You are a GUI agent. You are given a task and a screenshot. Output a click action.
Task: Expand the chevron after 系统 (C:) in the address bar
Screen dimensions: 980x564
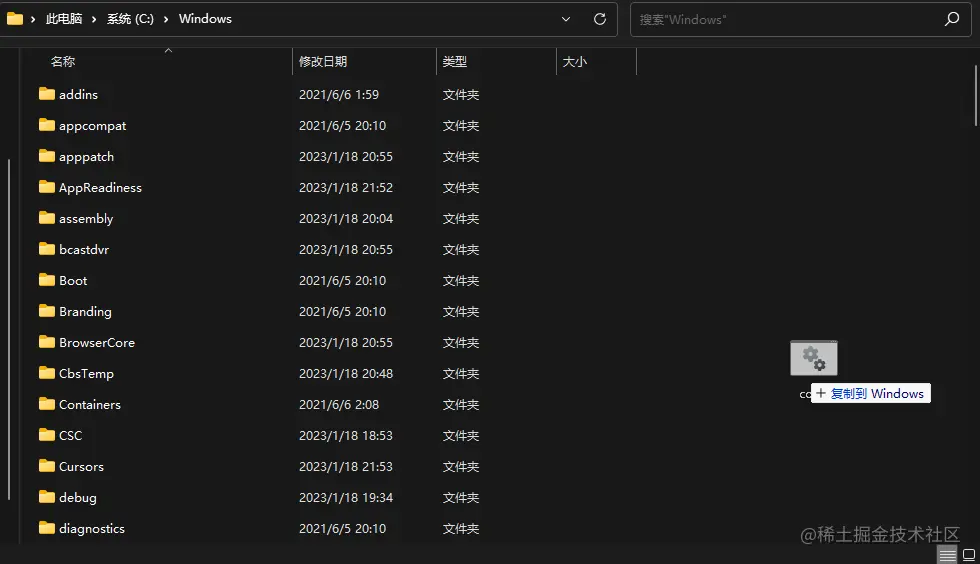tap(166, 19)
